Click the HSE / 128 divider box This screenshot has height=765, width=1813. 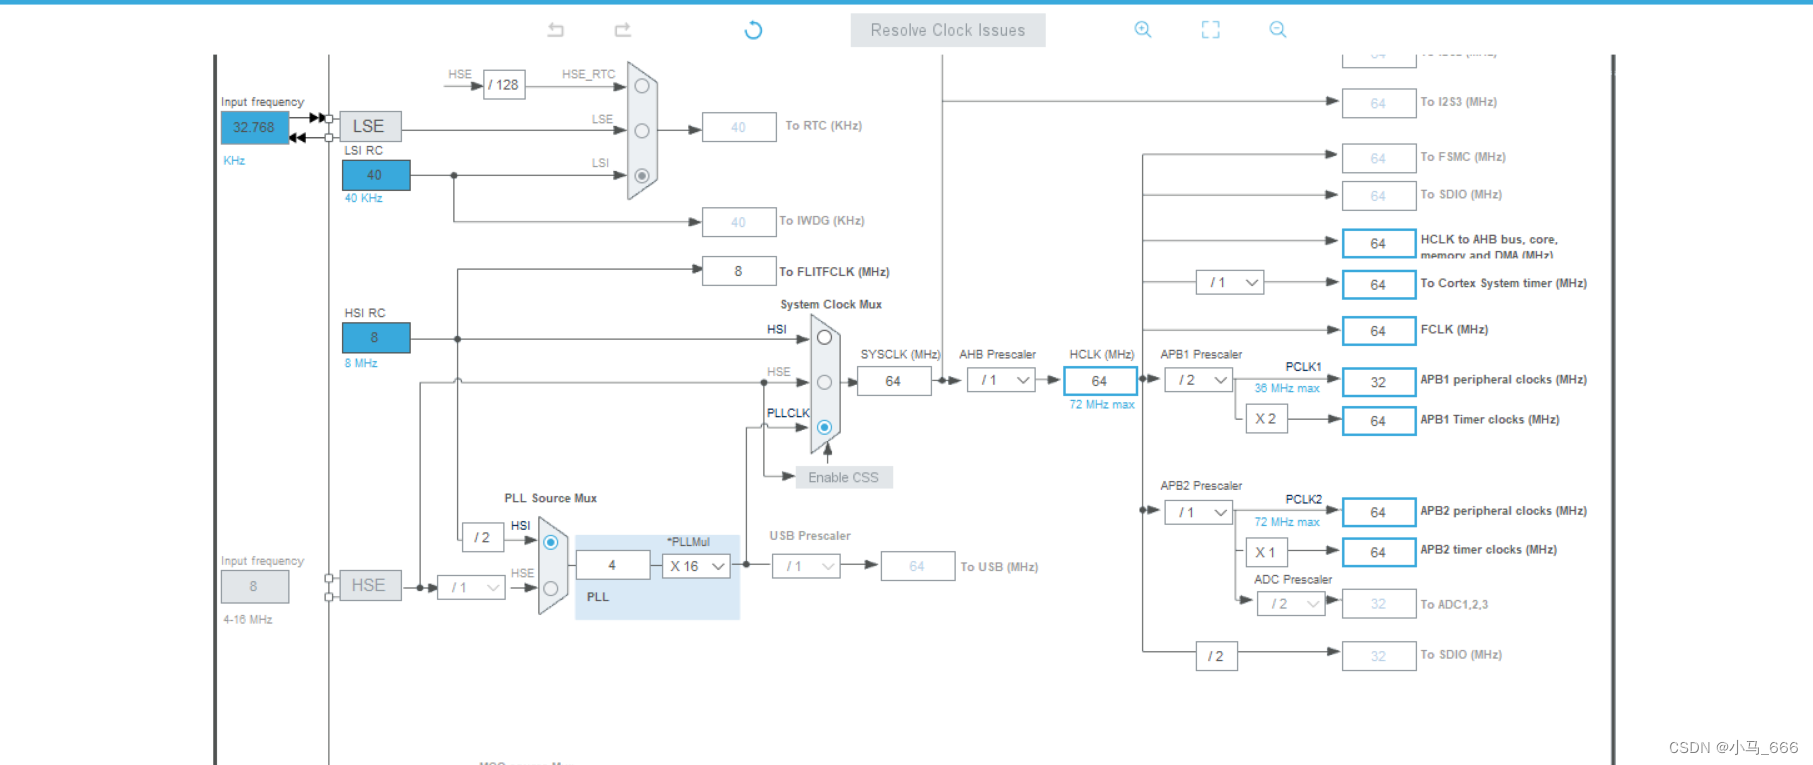504,85
